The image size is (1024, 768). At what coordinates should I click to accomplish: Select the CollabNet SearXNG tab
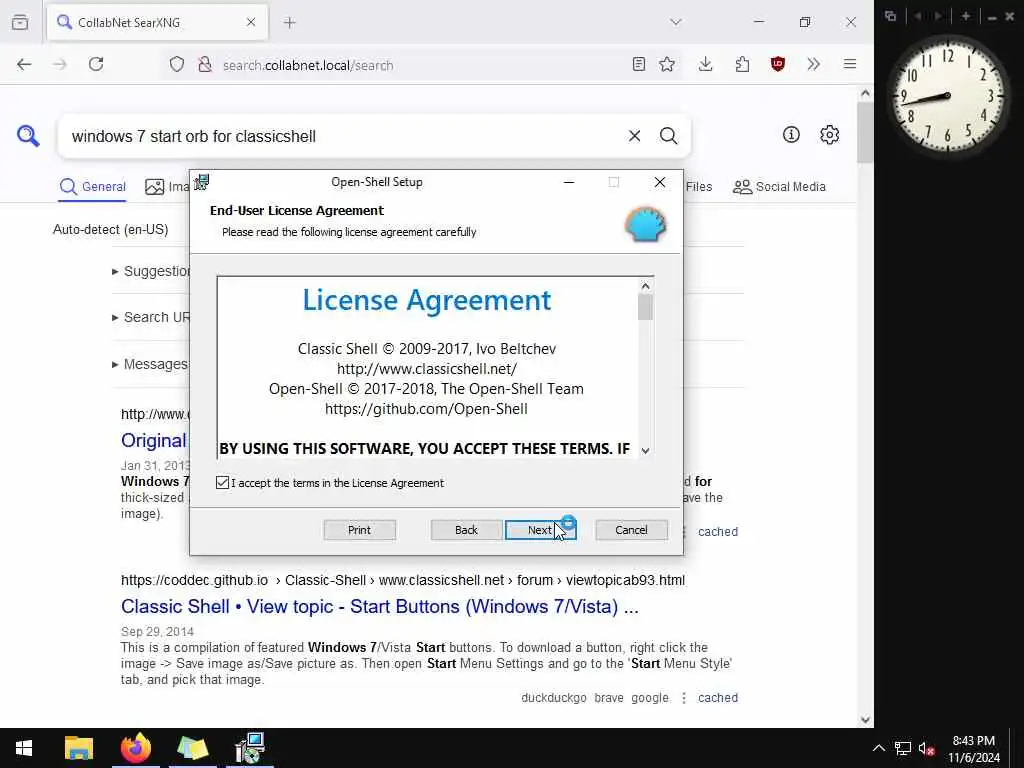[x=157, y=23]
